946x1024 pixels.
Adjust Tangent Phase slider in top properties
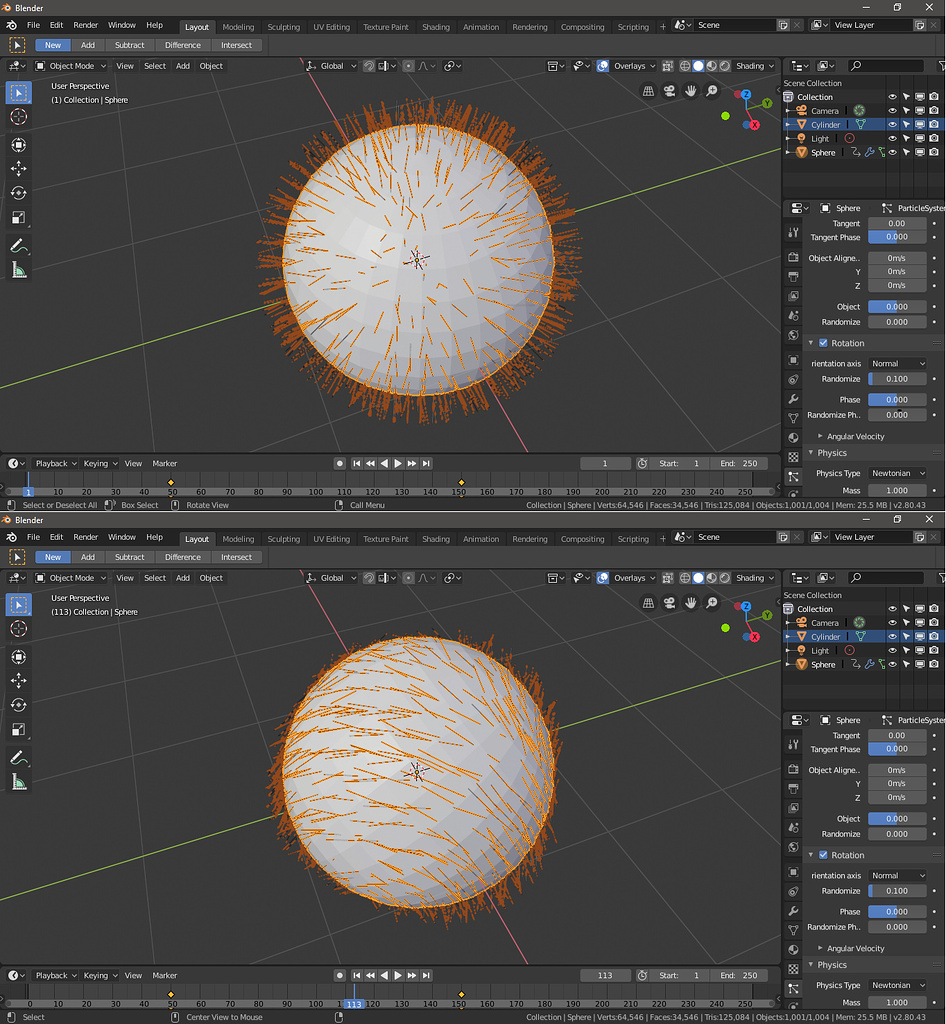point(898,237)
